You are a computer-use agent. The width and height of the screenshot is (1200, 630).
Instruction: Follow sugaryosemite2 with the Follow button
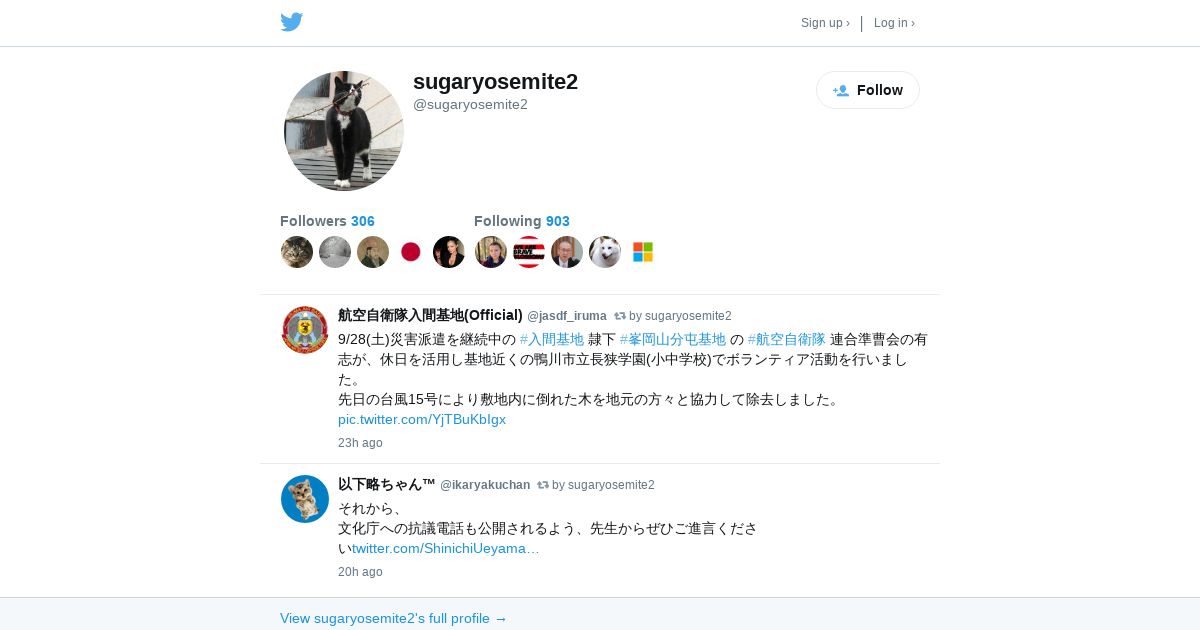868,90
